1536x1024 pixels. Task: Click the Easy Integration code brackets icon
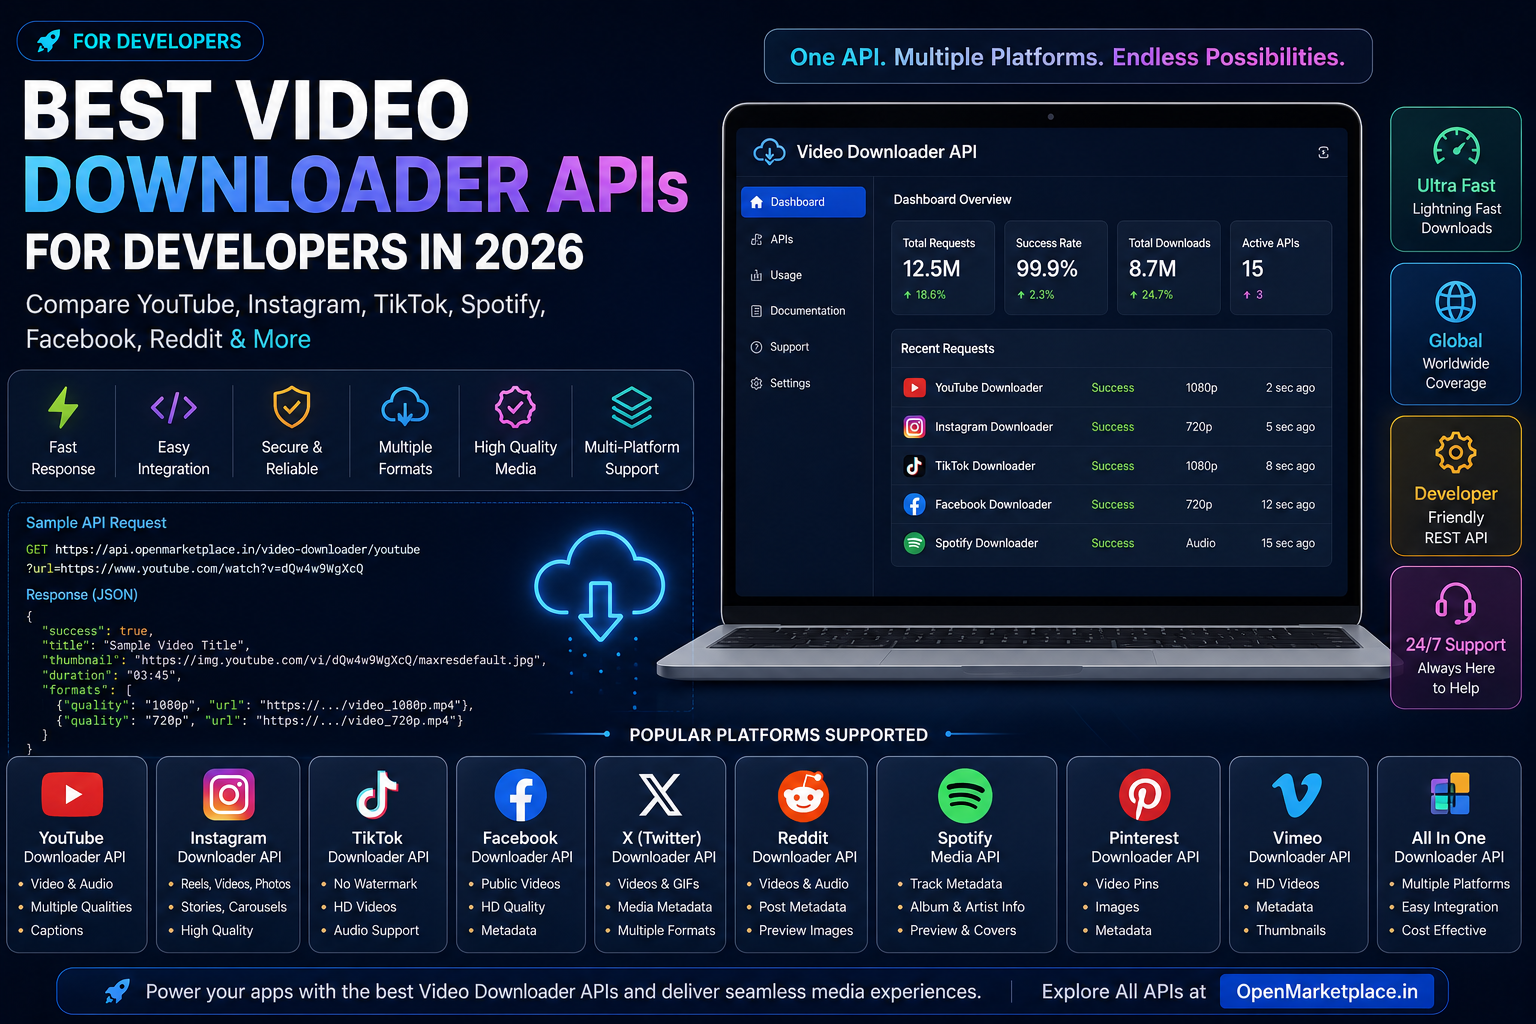(174, 407)
